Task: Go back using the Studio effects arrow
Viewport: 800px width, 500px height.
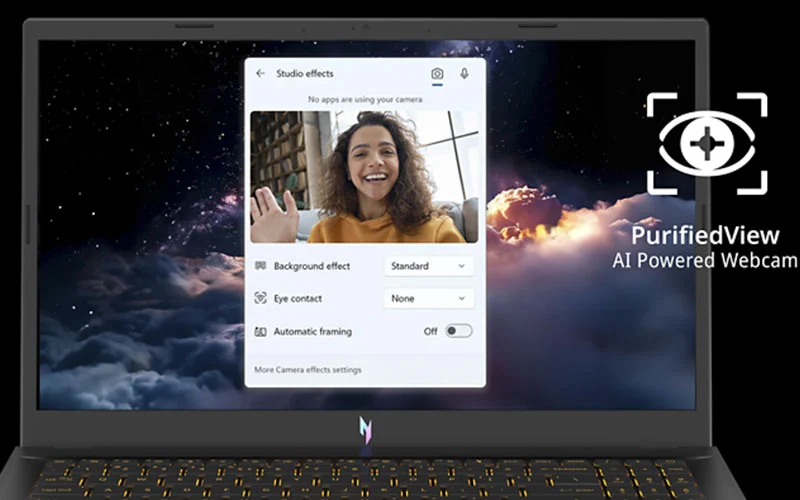Action: click(x=260, y=73)
